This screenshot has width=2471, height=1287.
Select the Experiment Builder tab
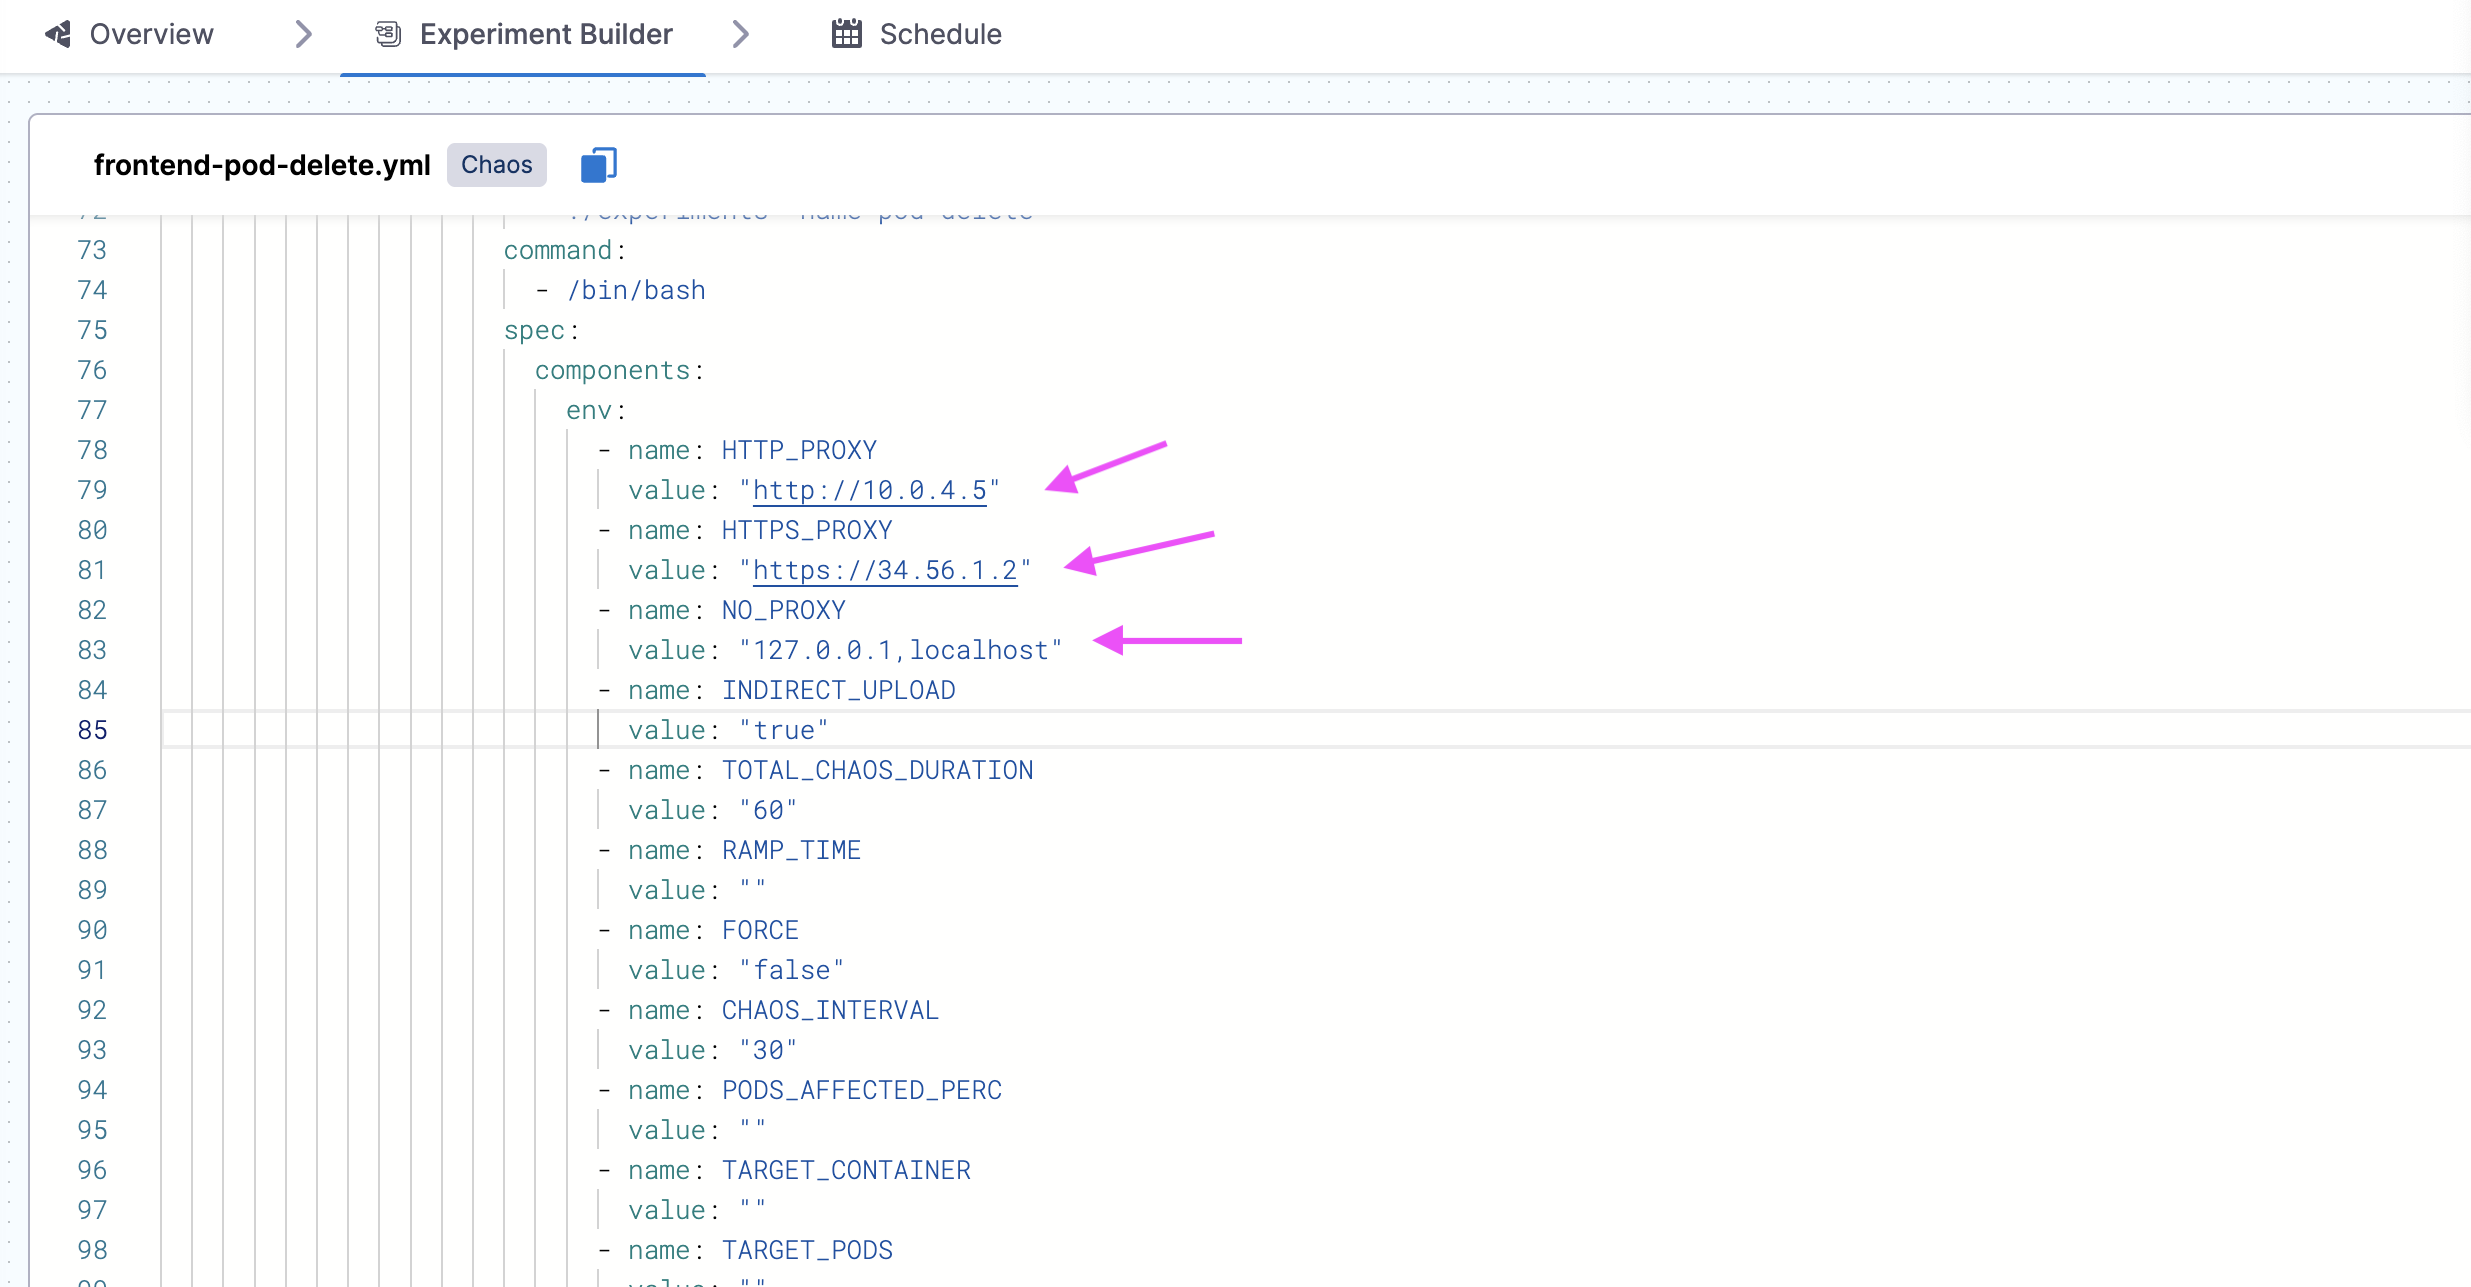click(545, 34)
